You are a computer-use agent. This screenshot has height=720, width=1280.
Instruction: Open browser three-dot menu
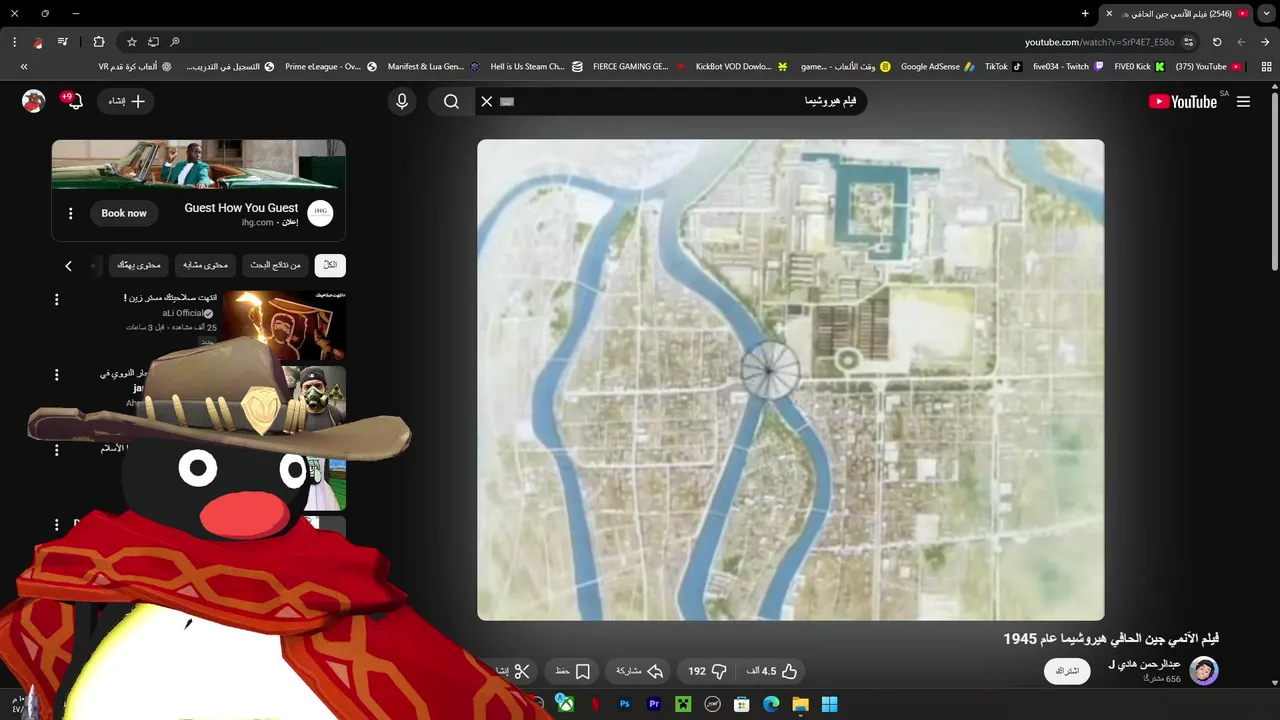(x=14, y=42)
